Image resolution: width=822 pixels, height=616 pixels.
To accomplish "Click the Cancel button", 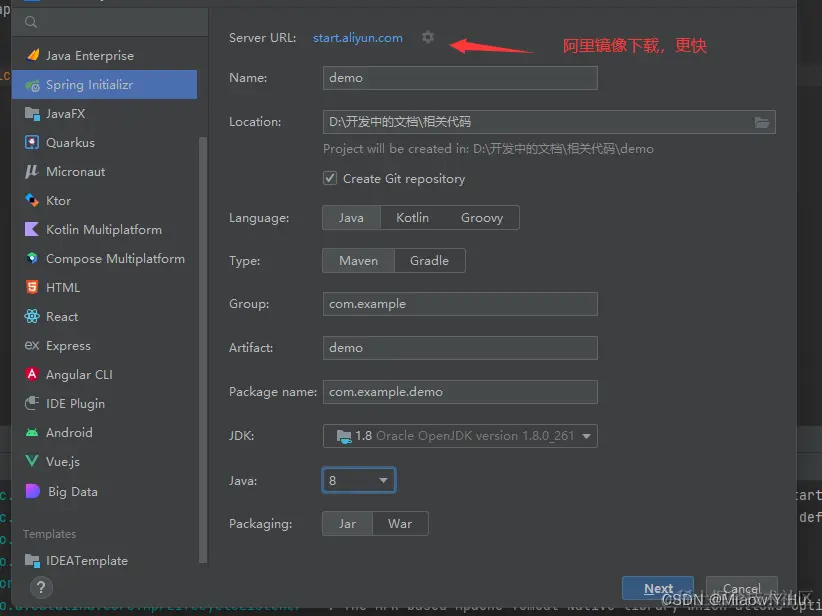I will click(741, 588).
